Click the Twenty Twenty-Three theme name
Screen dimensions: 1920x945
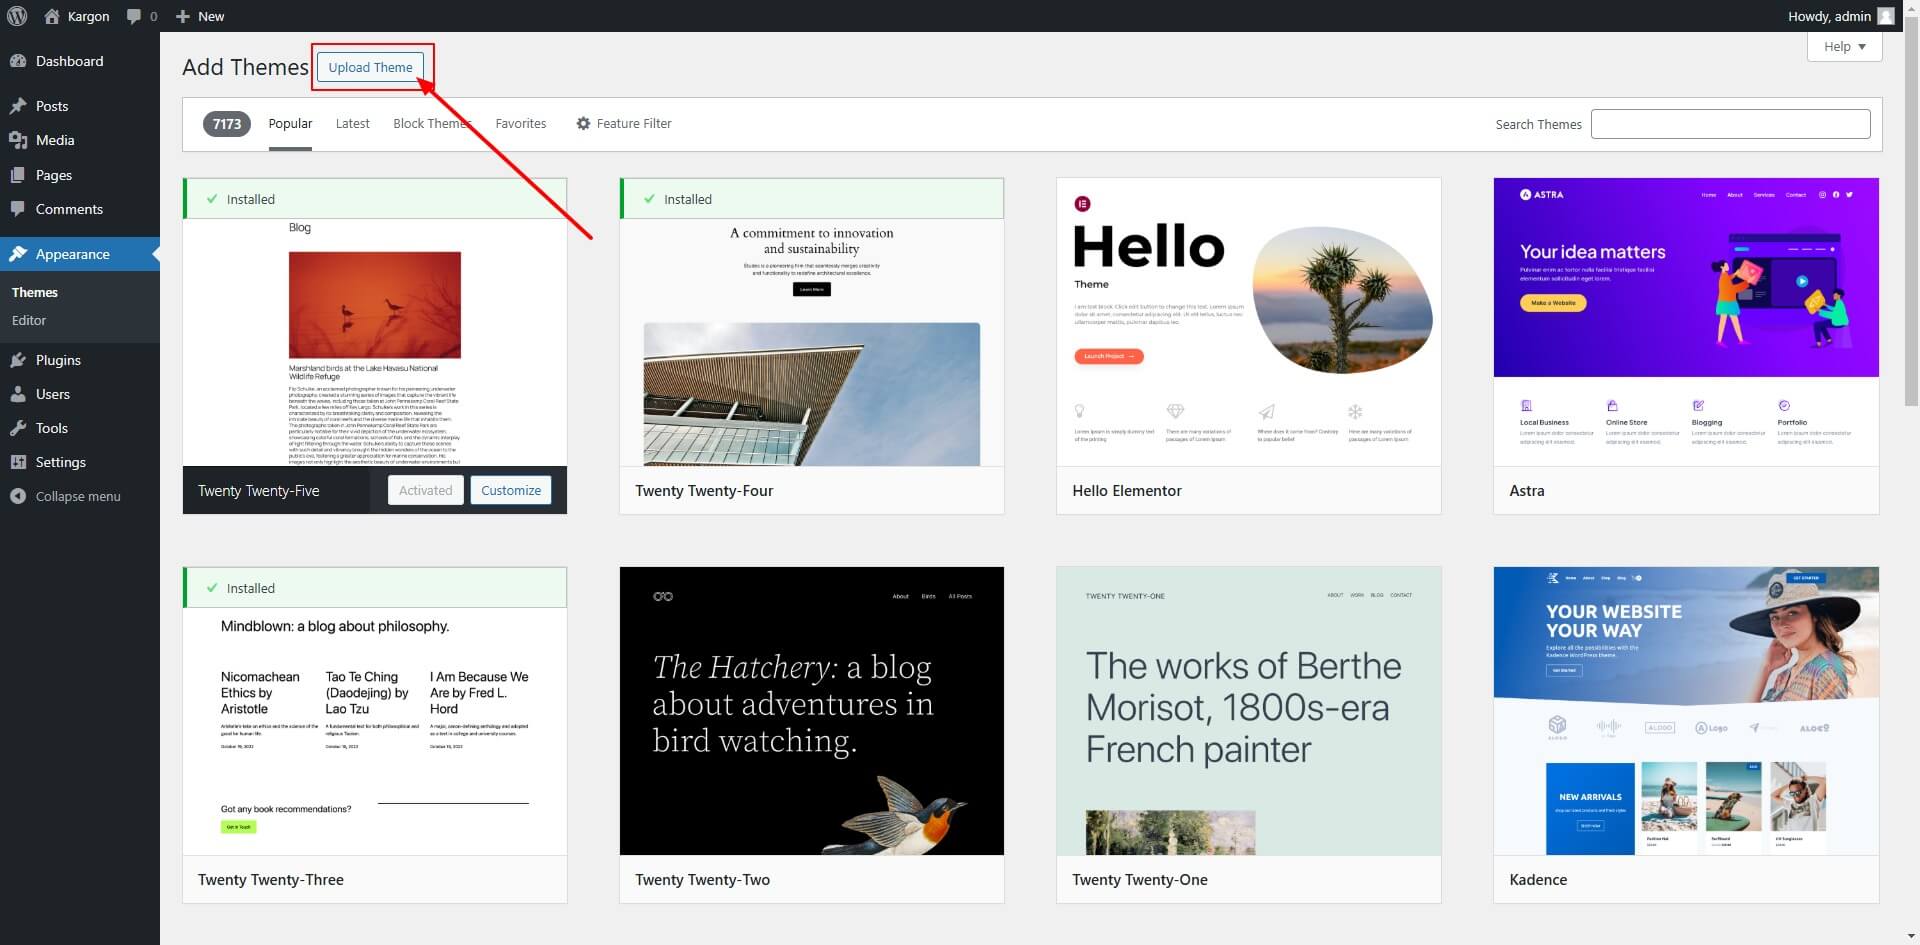[271, 880]
